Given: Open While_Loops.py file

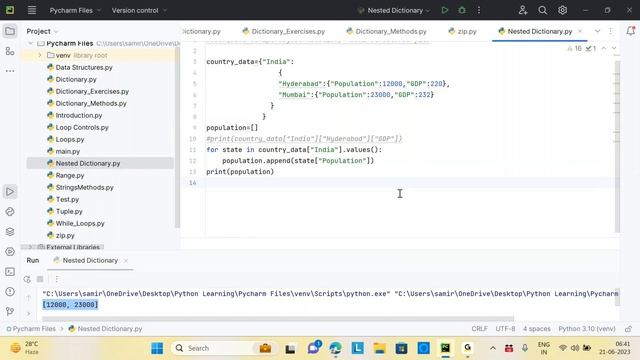Looking at the screenshot, I should point(80,223).
